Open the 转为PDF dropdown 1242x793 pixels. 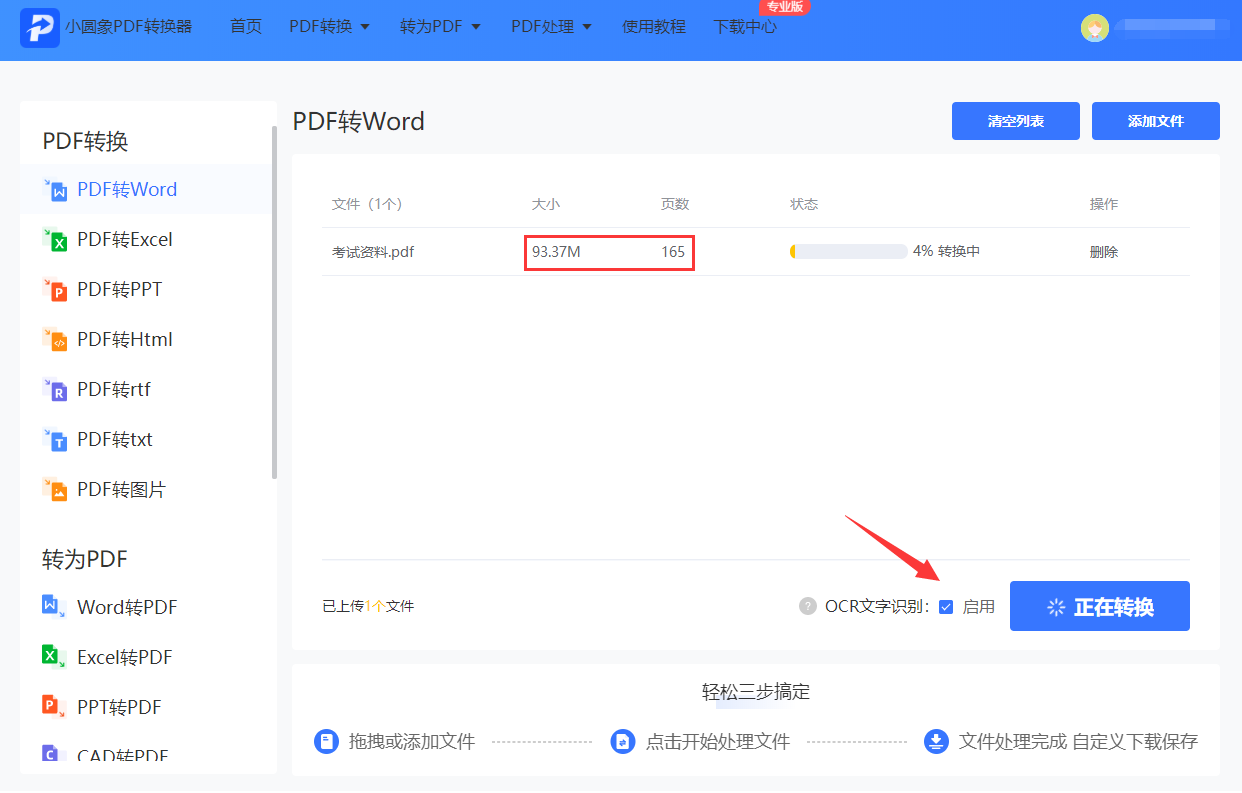440,27
